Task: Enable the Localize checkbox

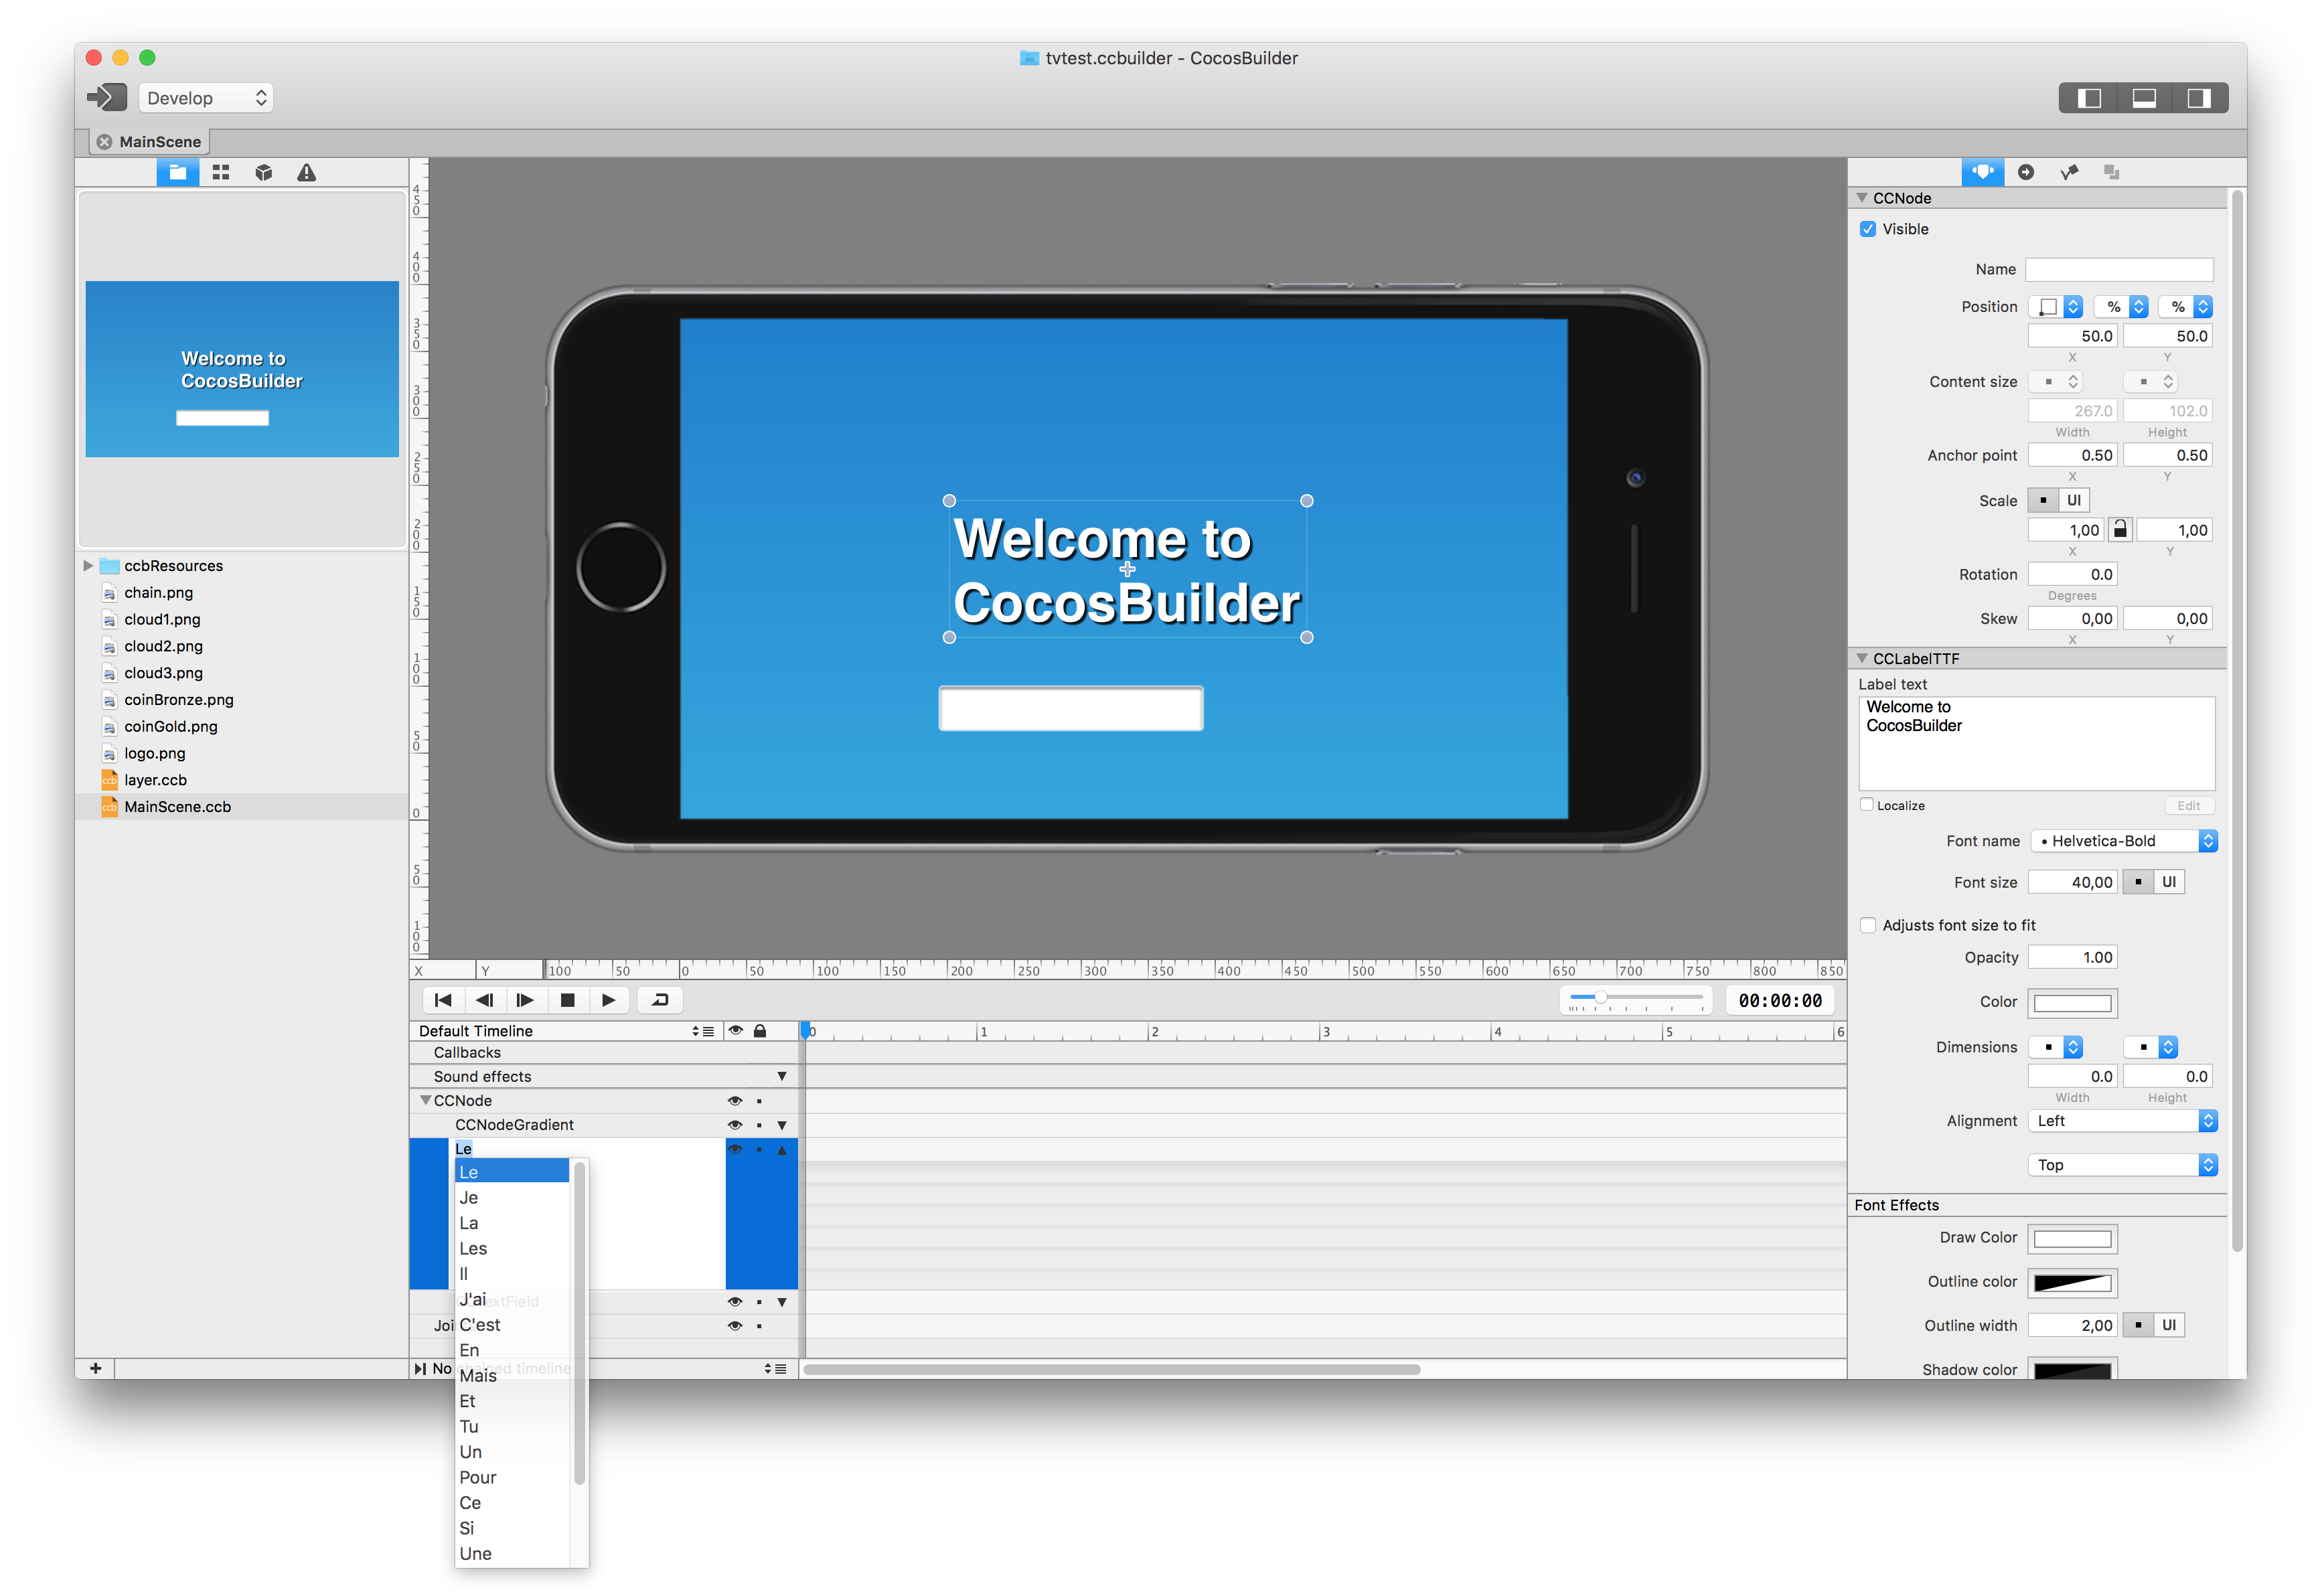Action: (x=1867, y=805)
